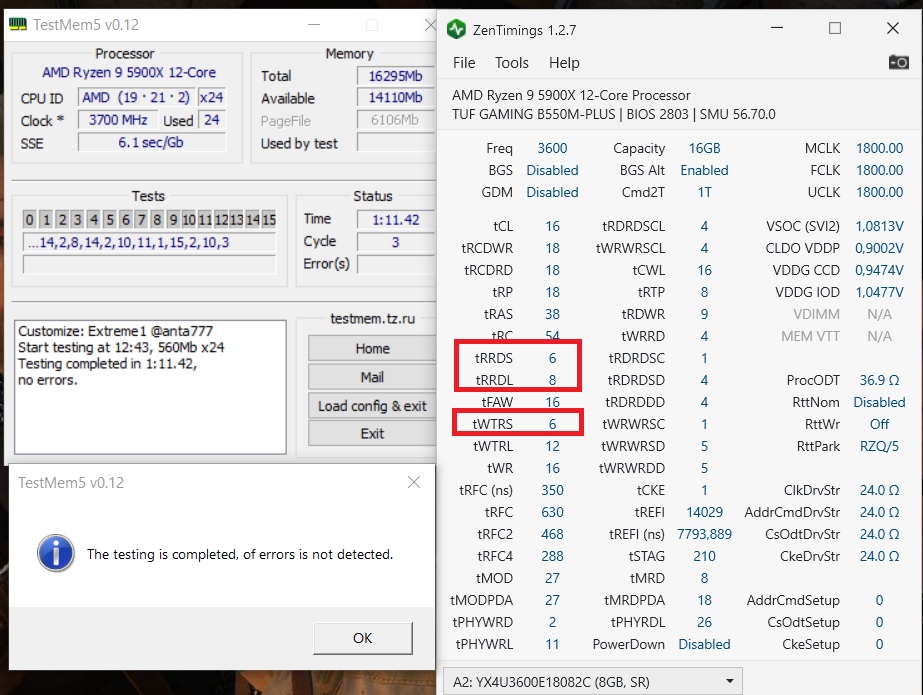
Task: Open the File menu in ZenTimings
Action: tap(464, 63)
